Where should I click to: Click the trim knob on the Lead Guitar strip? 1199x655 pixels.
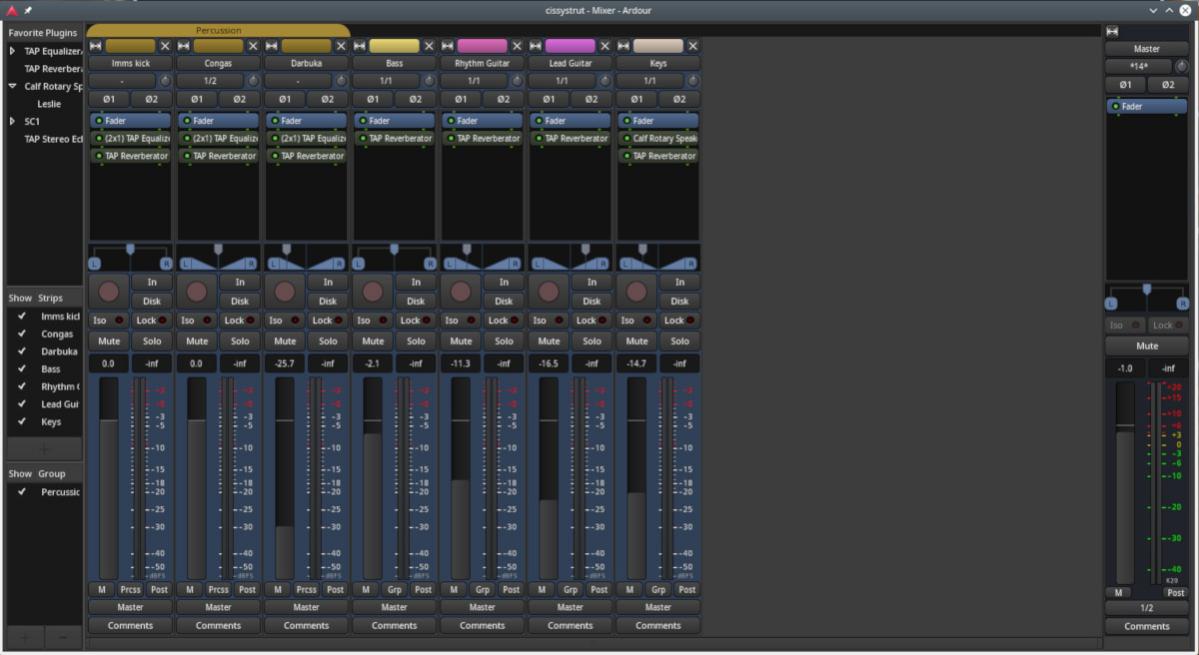605,81
